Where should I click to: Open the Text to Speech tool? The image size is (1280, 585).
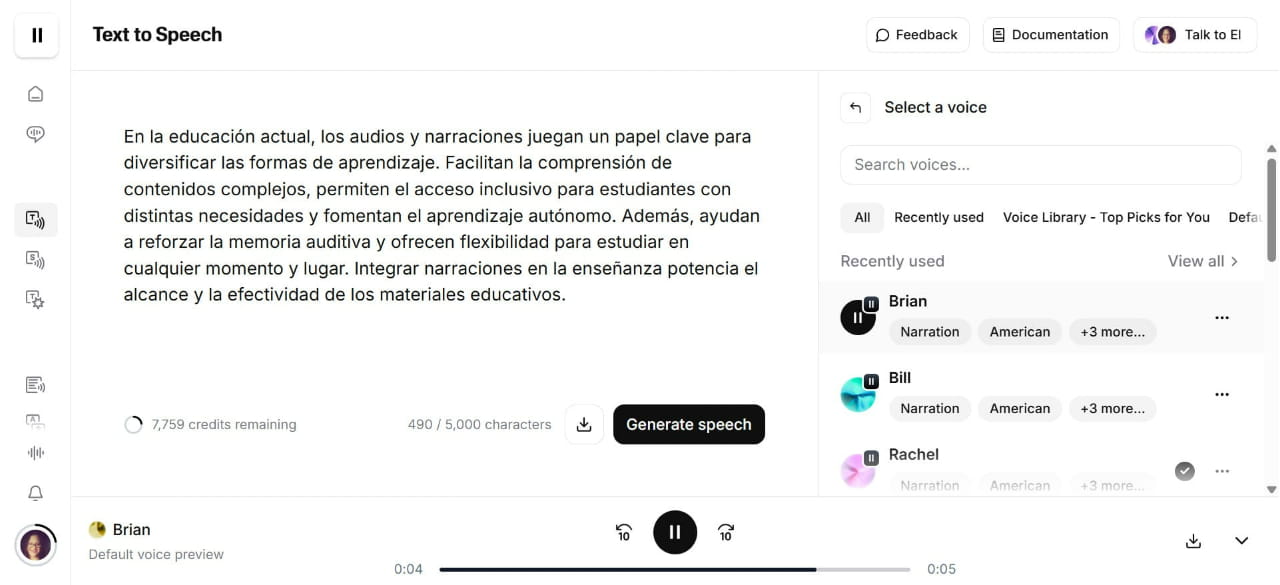pos(36,220)
